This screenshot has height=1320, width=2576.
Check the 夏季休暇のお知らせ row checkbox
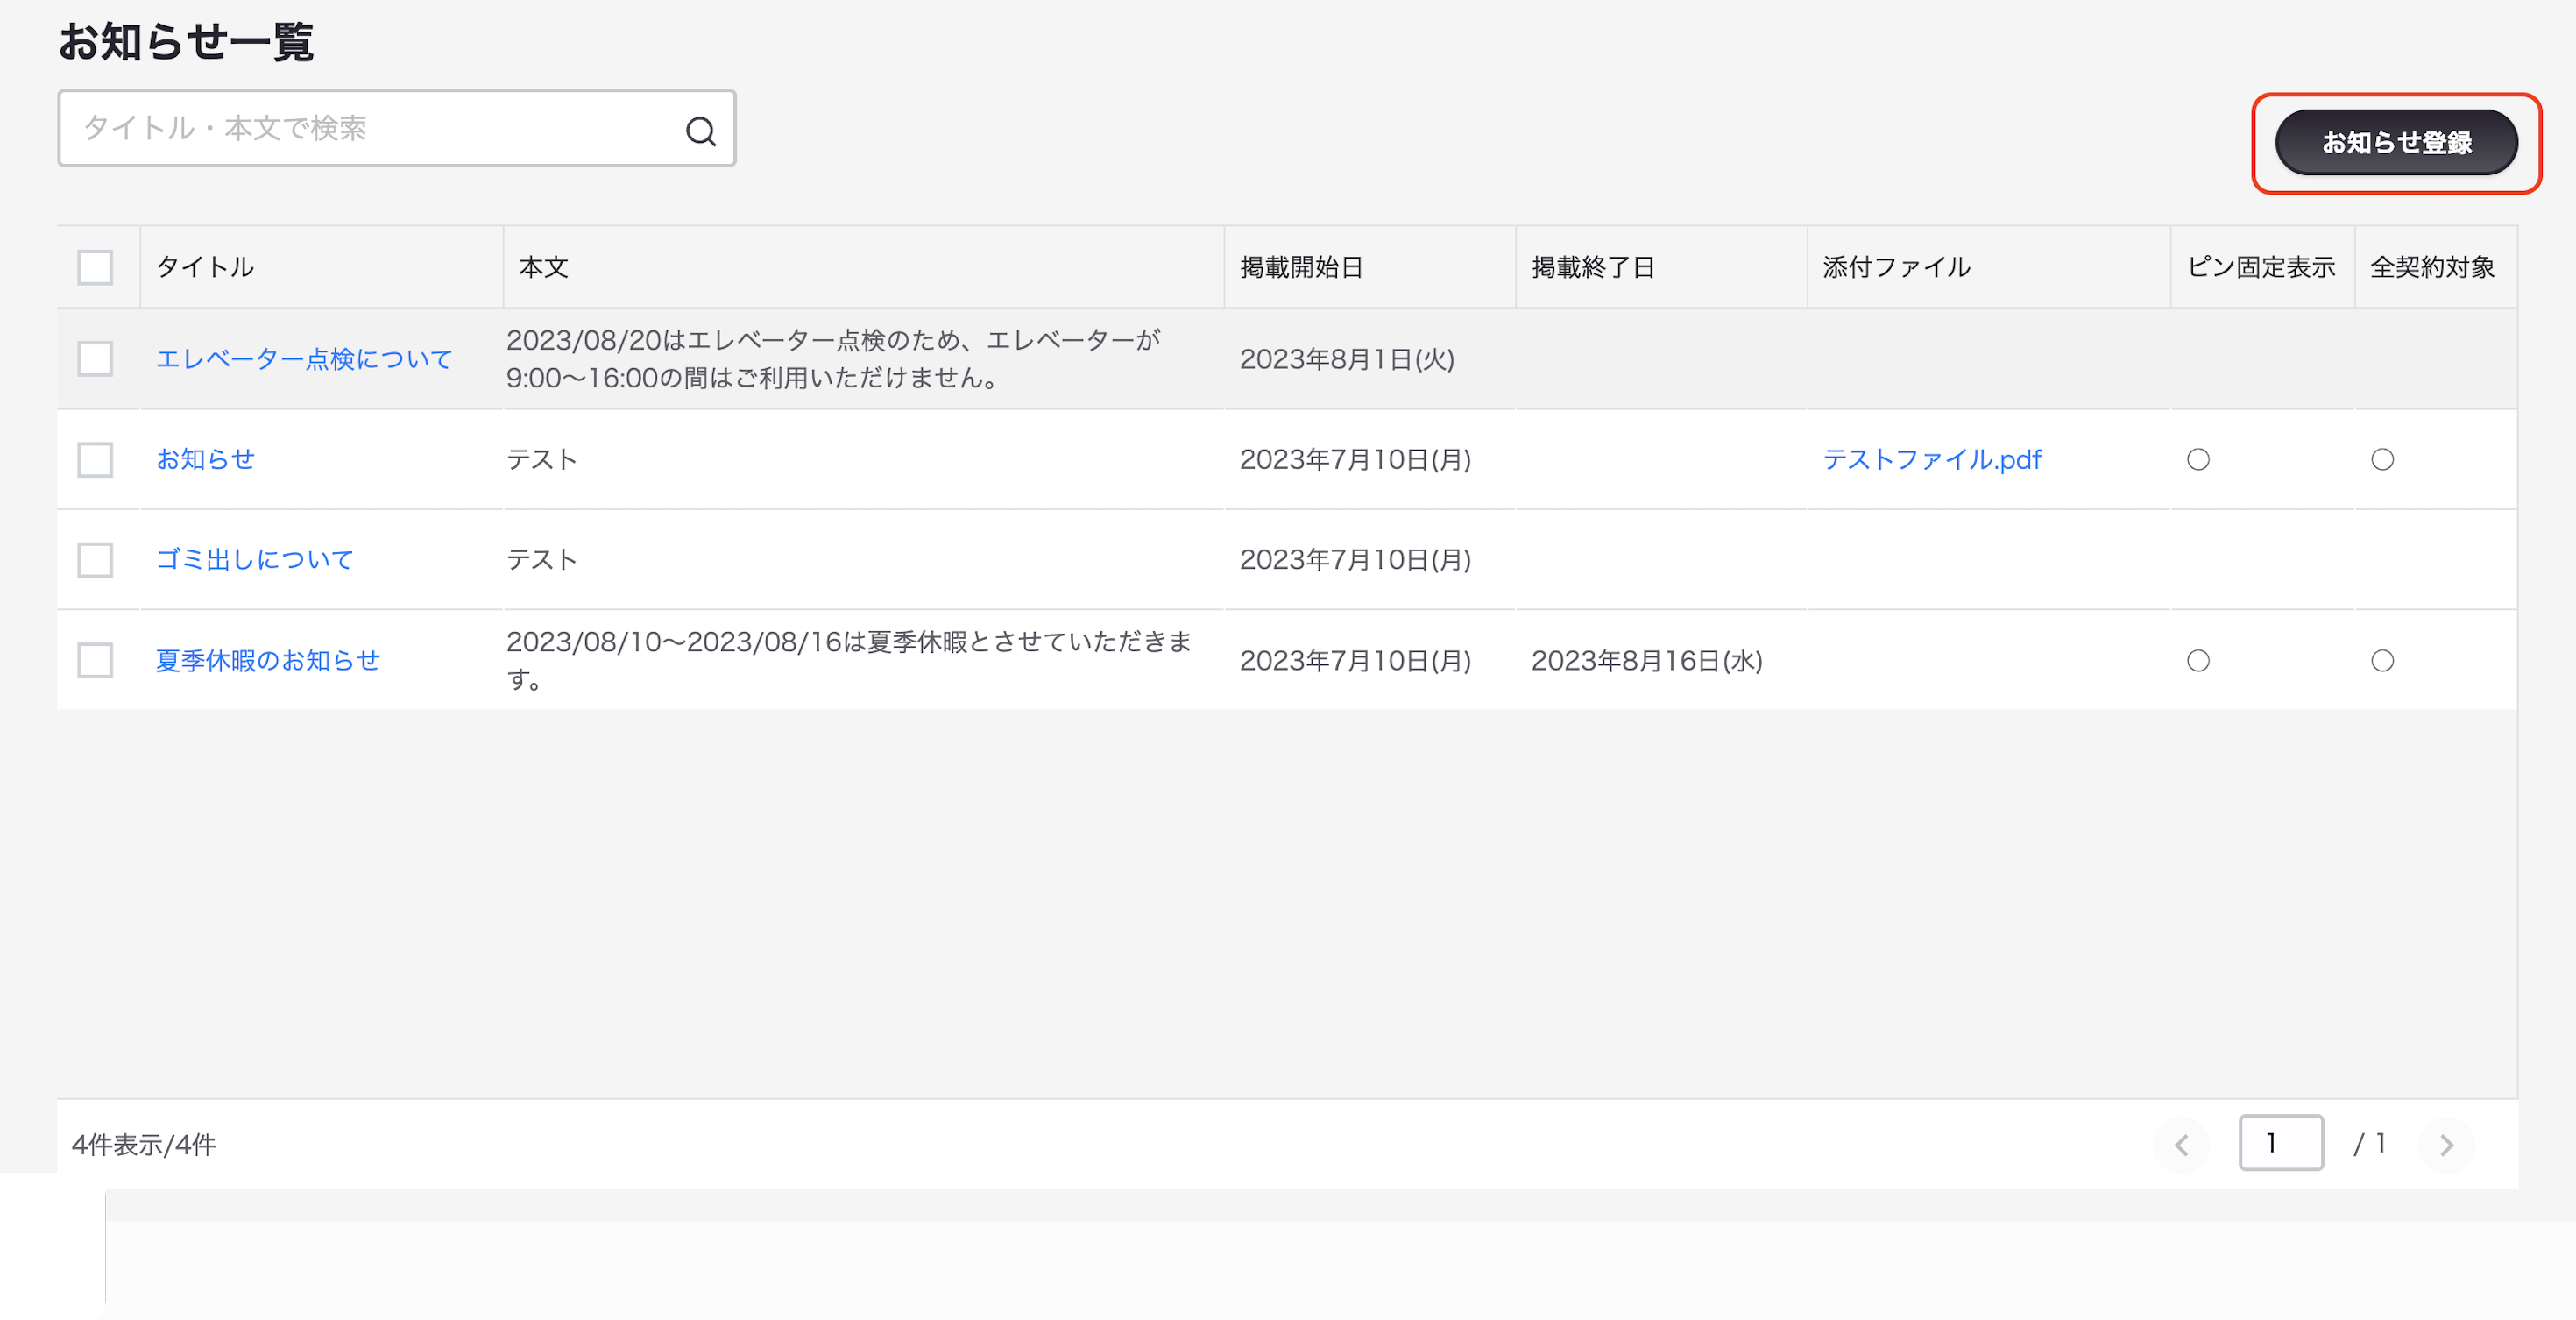[95, 660]
